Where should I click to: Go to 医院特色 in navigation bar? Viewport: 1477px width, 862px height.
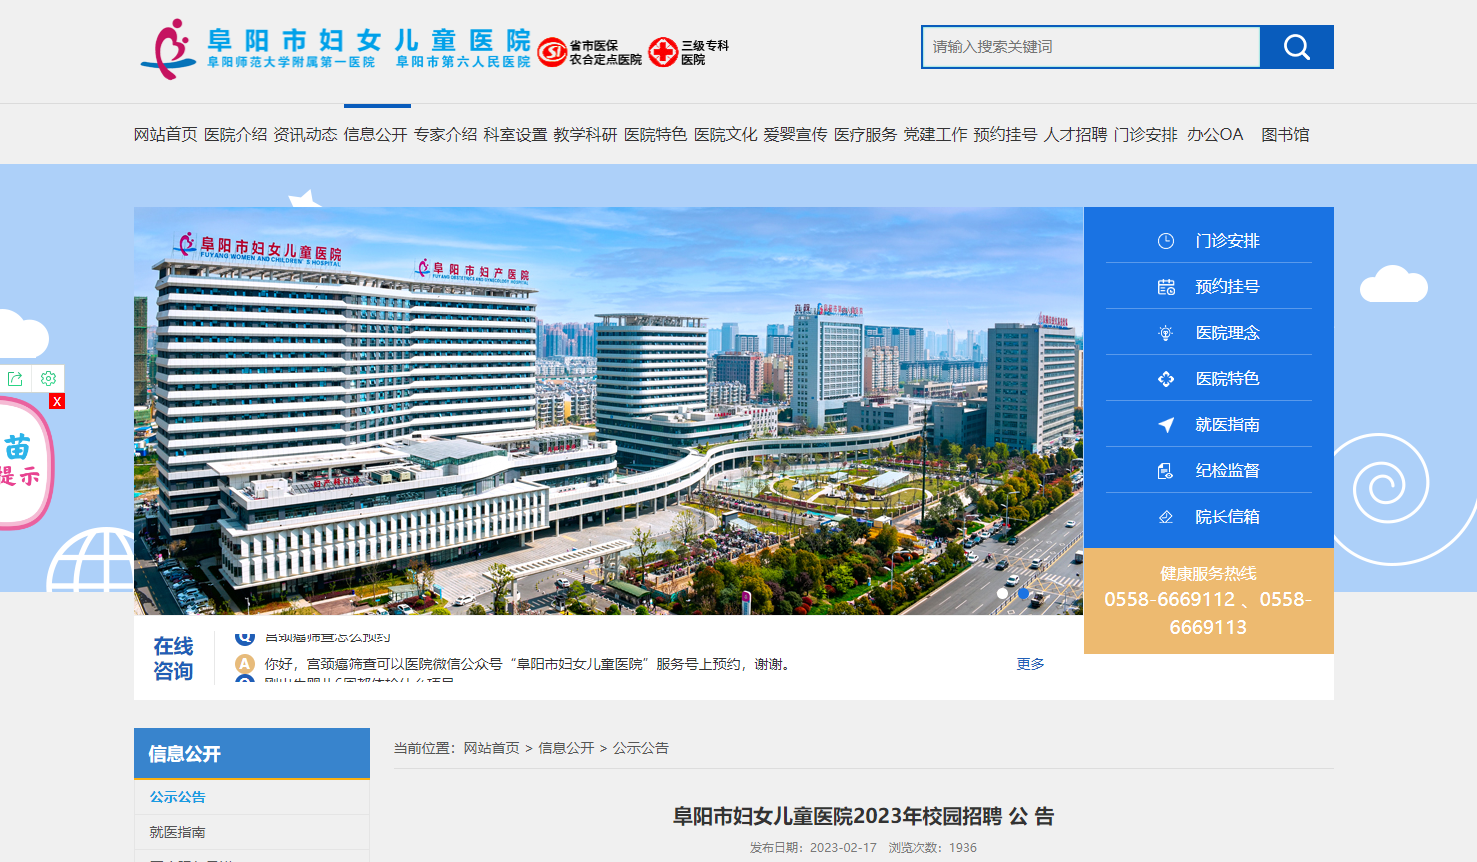click(656, 135)
